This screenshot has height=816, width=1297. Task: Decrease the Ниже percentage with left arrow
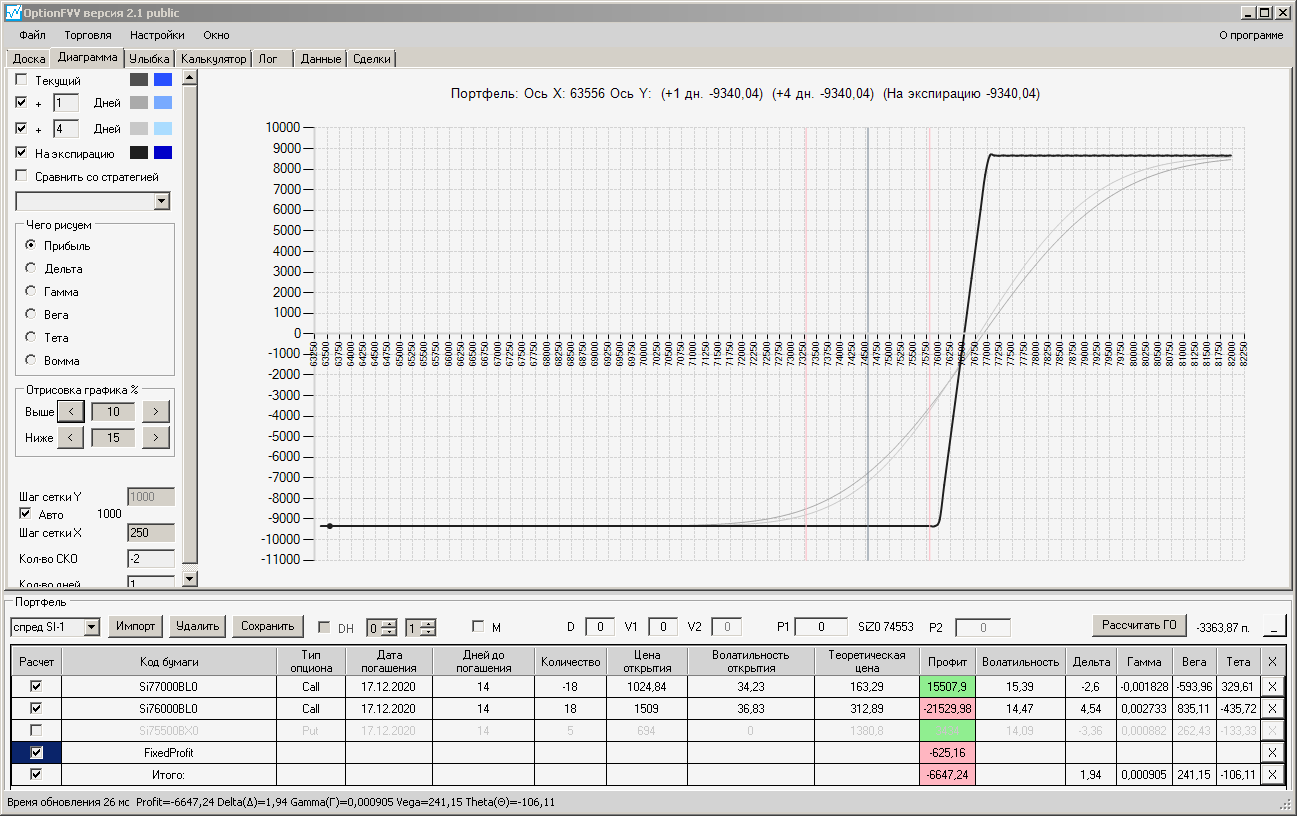tap(70, 437)
